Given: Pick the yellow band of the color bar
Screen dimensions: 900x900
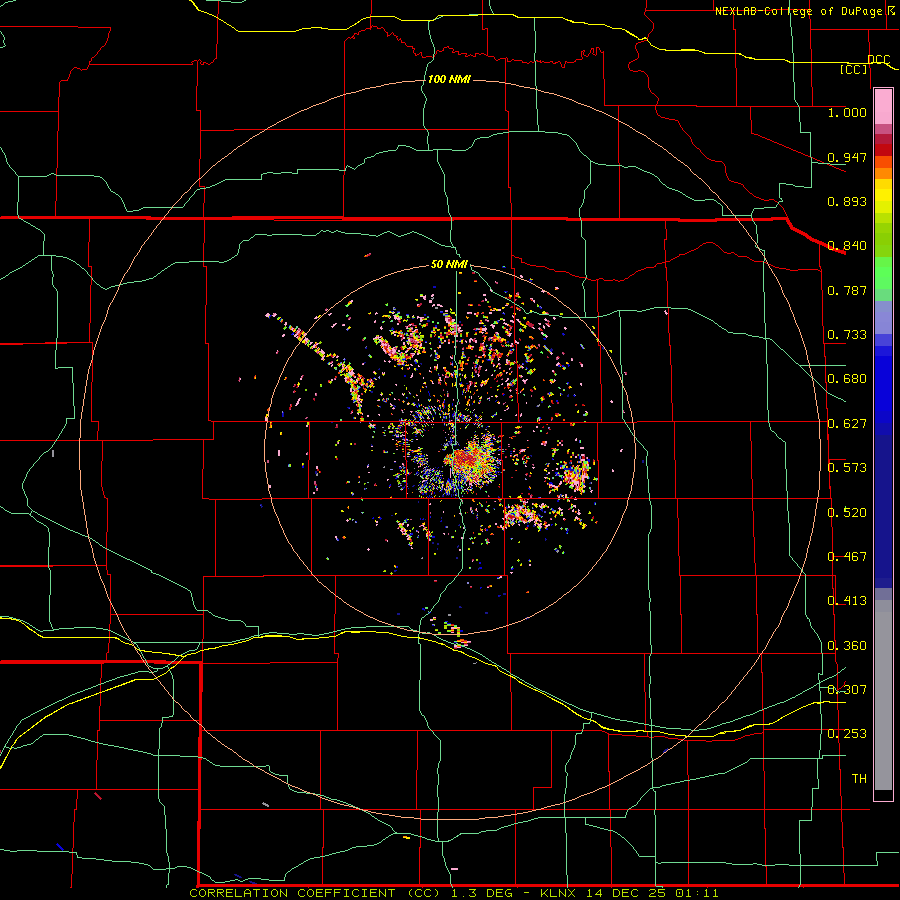Looking at the screenshot, I should (883, 197).
